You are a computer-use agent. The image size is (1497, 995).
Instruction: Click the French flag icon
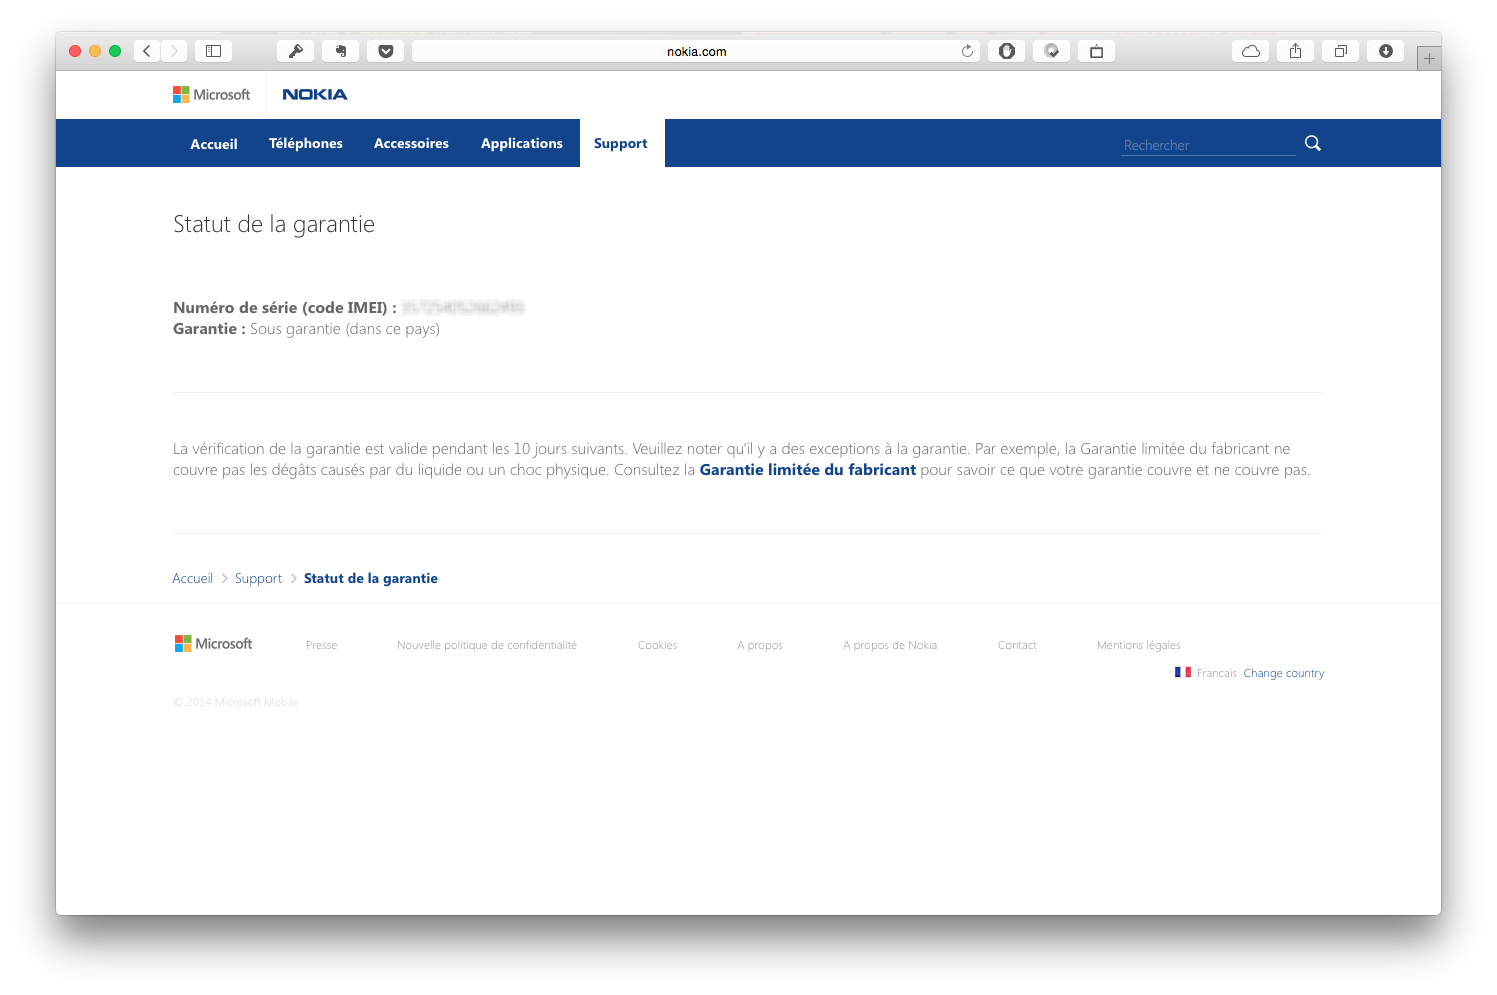(1183, 672)
